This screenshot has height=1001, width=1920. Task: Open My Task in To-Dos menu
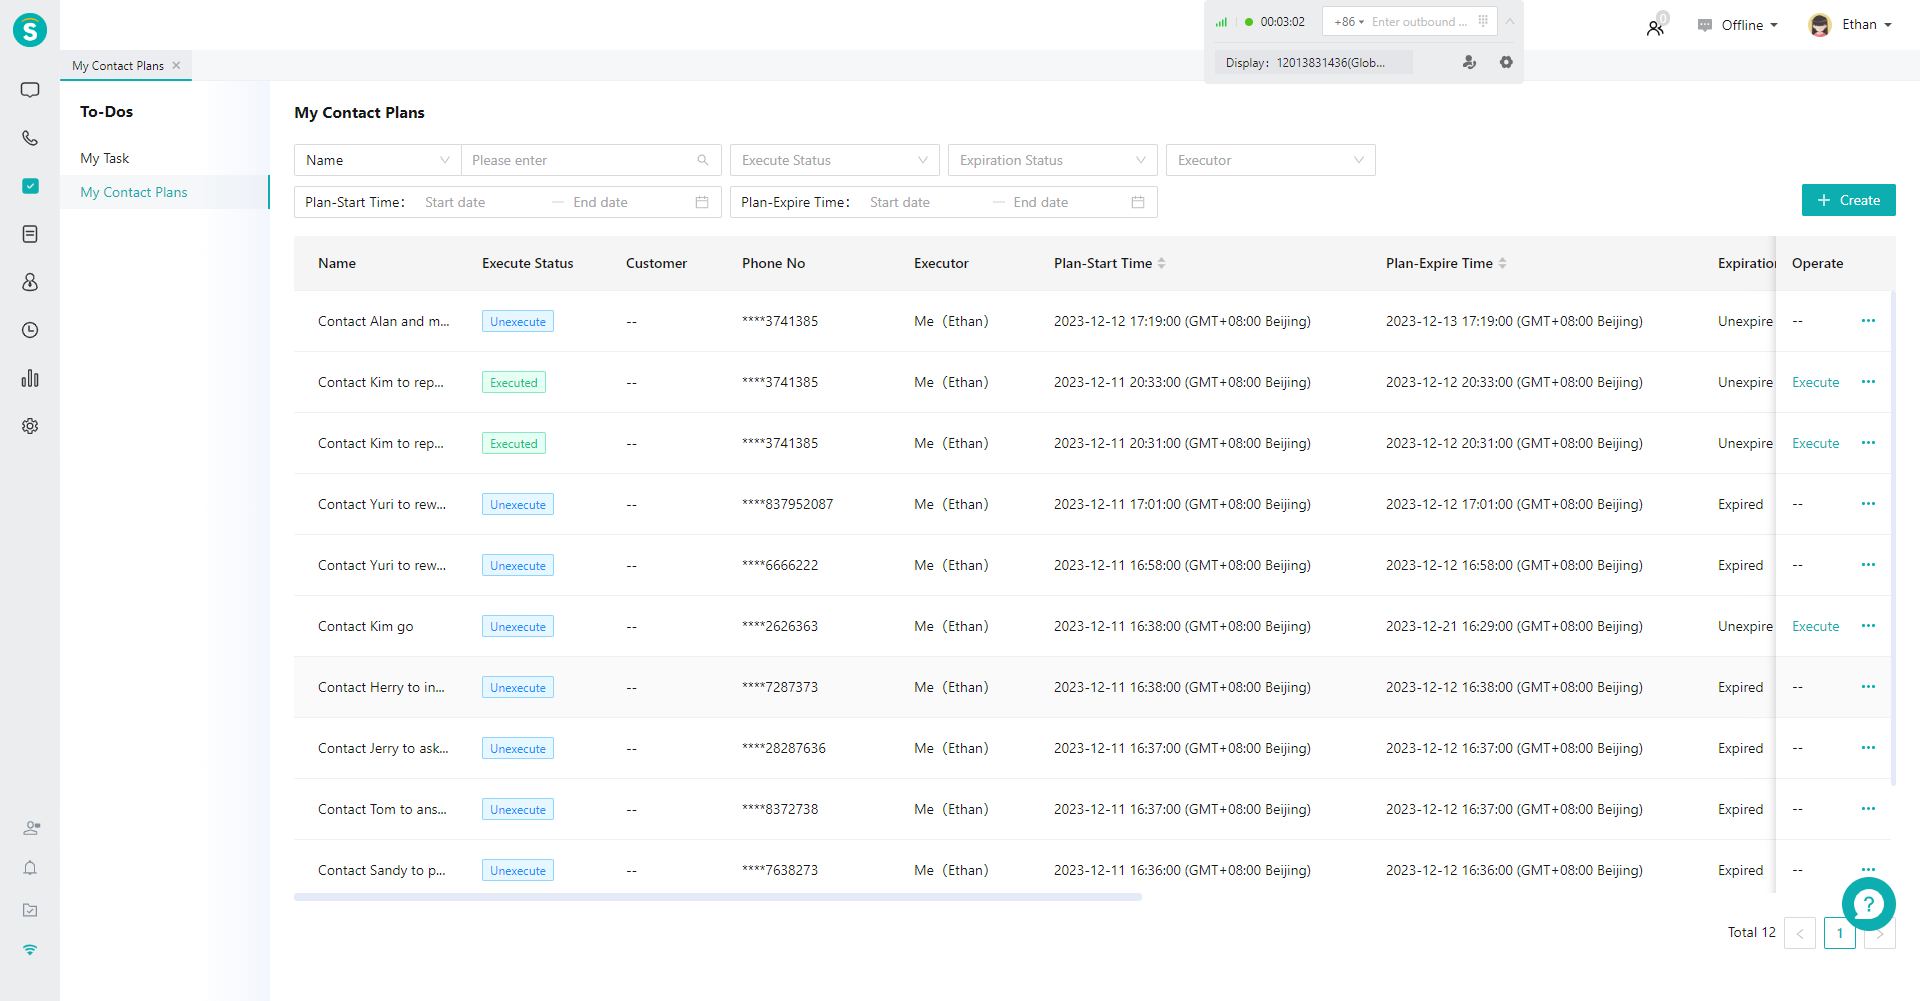coord(105,158)
